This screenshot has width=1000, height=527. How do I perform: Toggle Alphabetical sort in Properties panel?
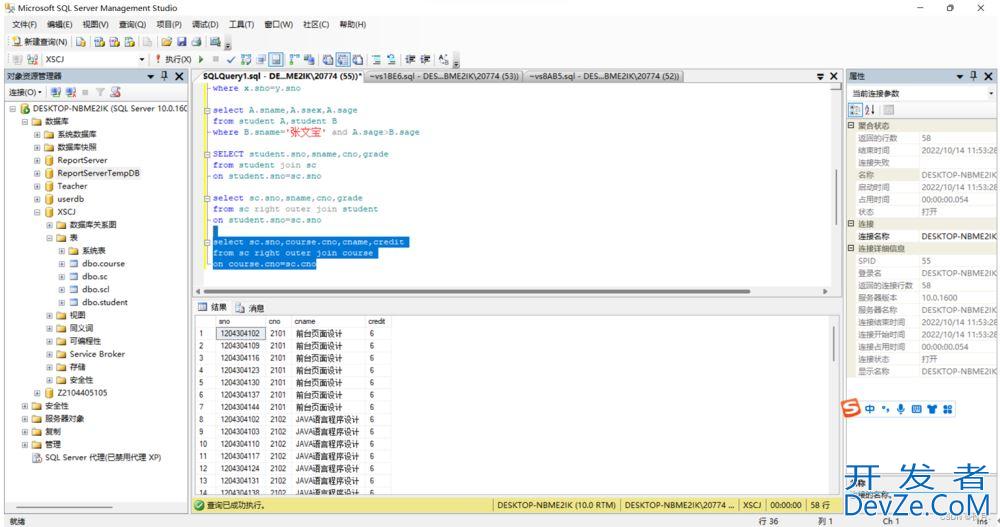pos(870,110)
